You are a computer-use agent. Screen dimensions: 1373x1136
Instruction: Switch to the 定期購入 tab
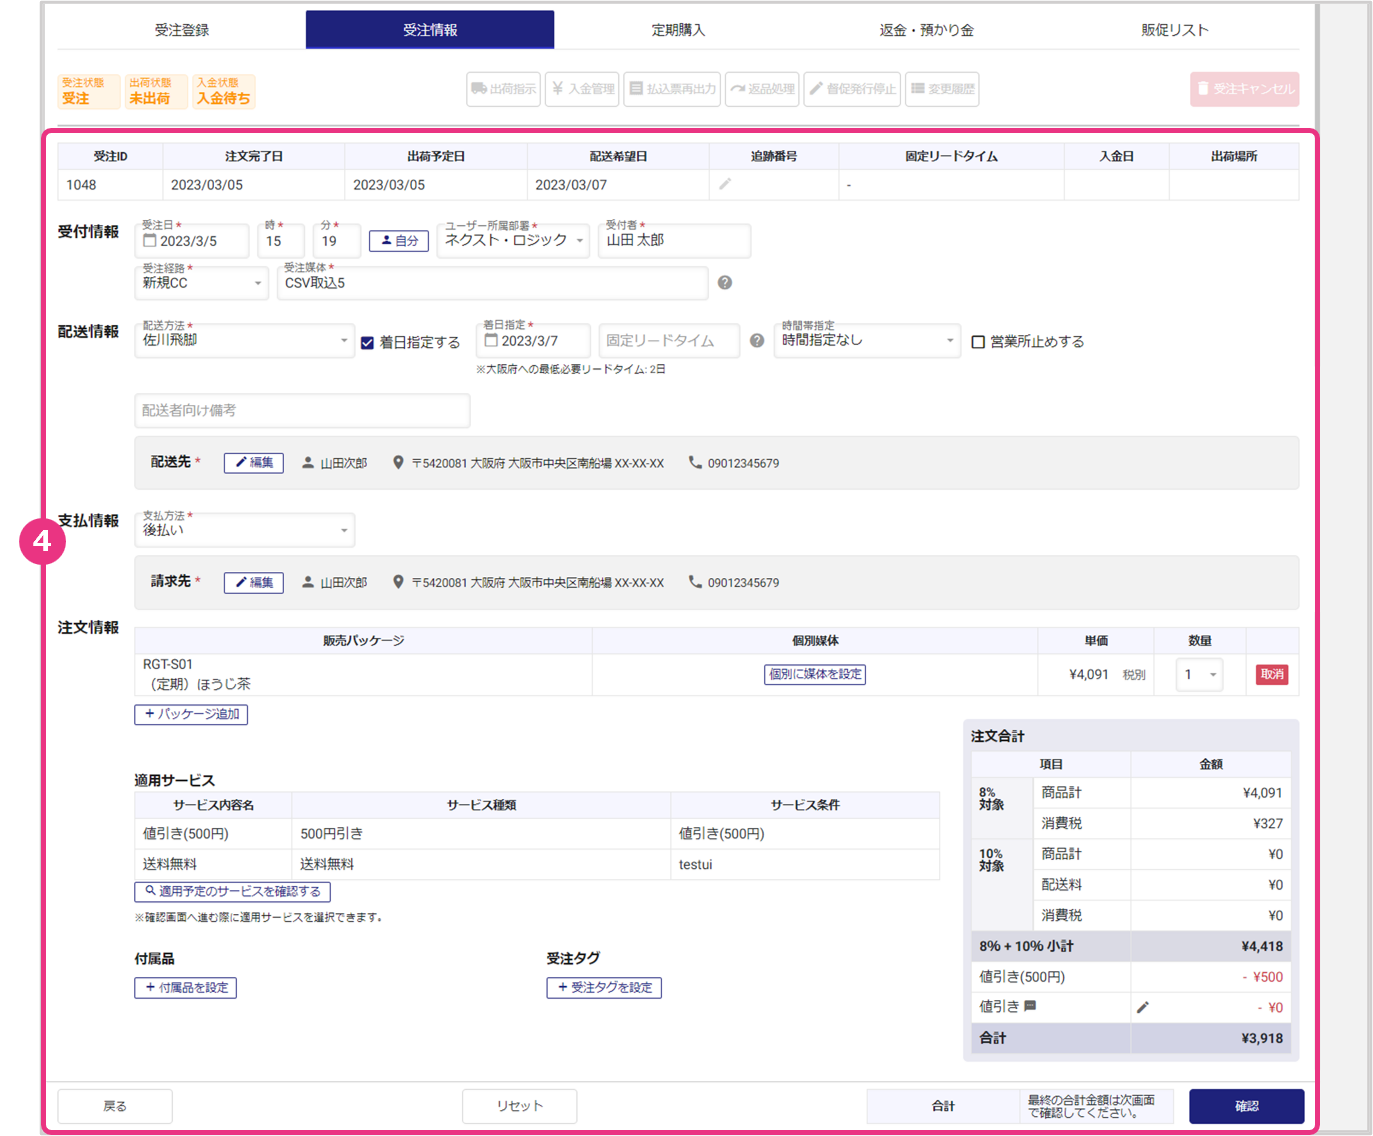678,30
